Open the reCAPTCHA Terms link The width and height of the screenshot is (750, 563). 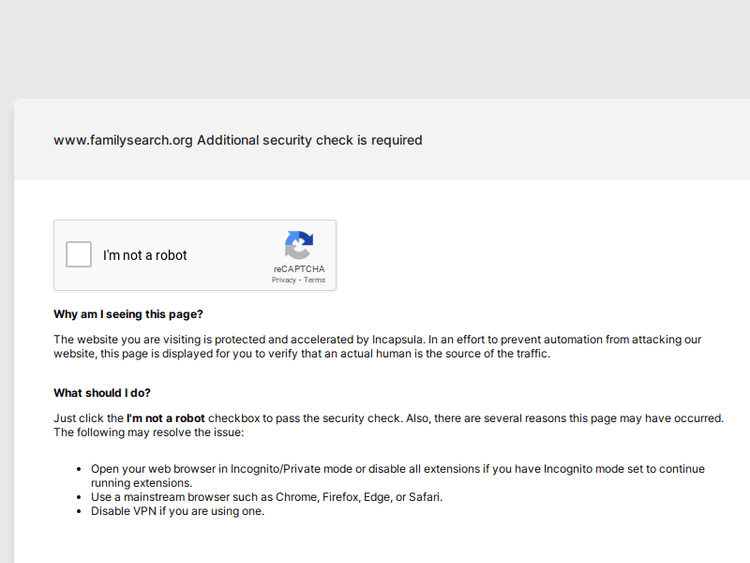(315, 280)
